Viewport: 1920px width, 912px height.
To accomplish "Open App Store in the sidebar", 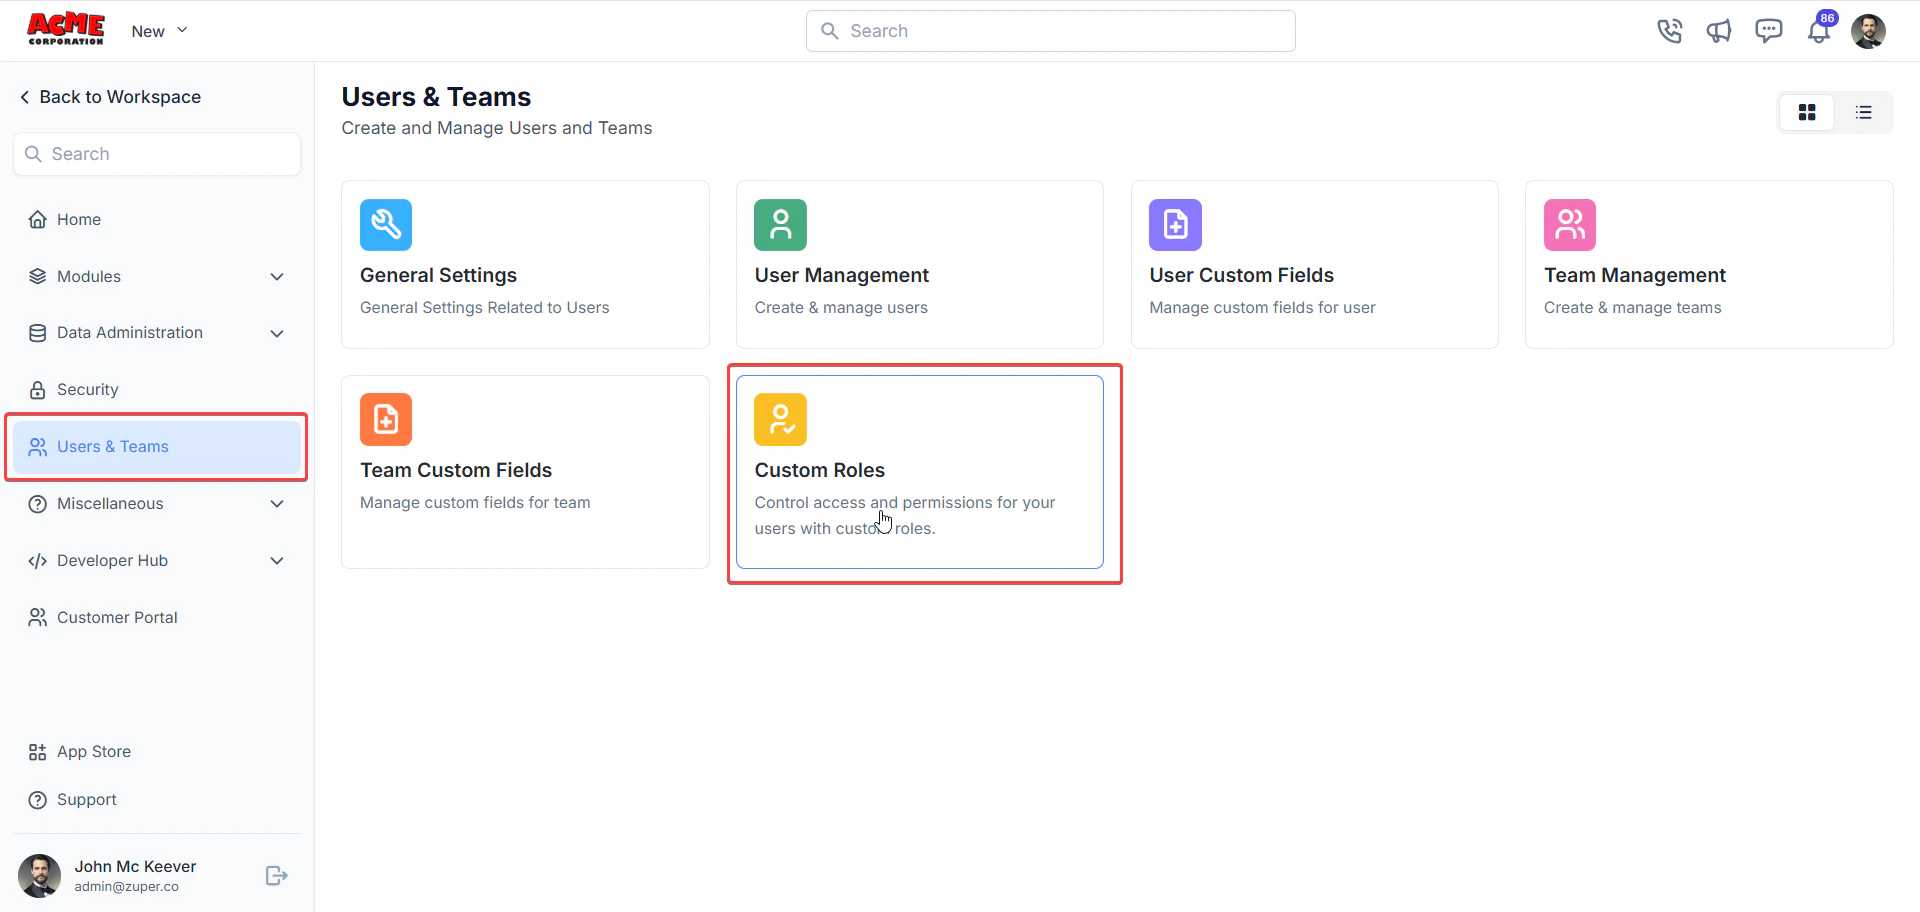I will pyautogui.click(x=157, y=752).
